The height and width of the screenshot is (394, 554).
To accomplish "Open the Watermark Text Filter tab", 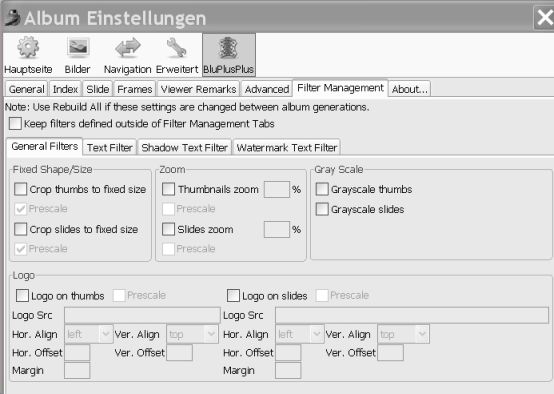I will pyautogui.click(x=287, y=147).
